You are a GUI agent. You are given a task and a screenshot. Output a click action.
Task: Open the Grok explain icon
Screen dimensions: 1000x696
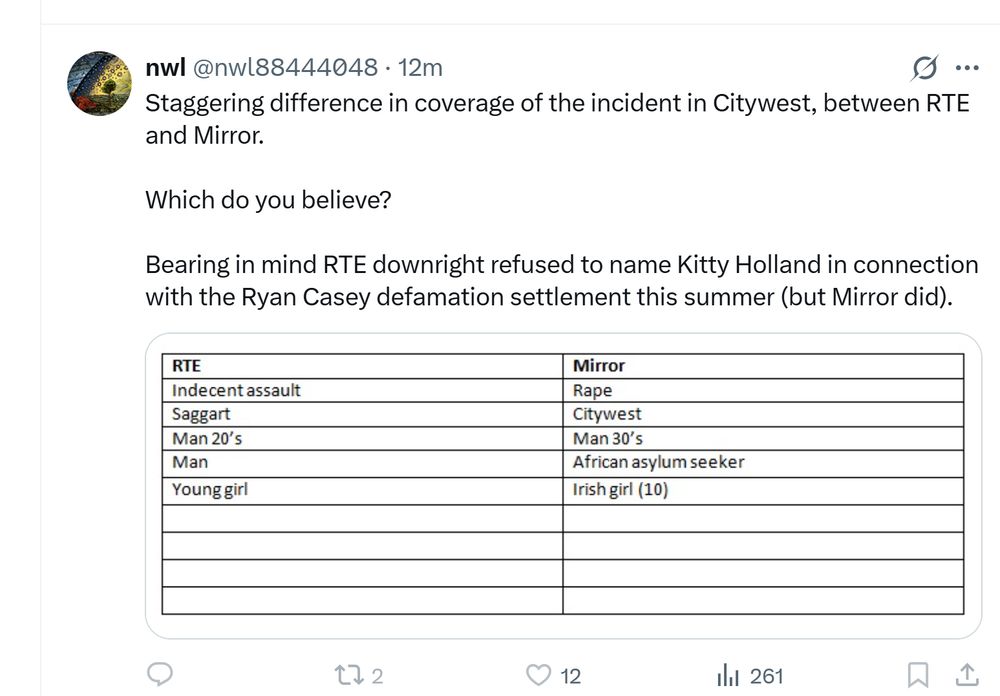point(925,68)
